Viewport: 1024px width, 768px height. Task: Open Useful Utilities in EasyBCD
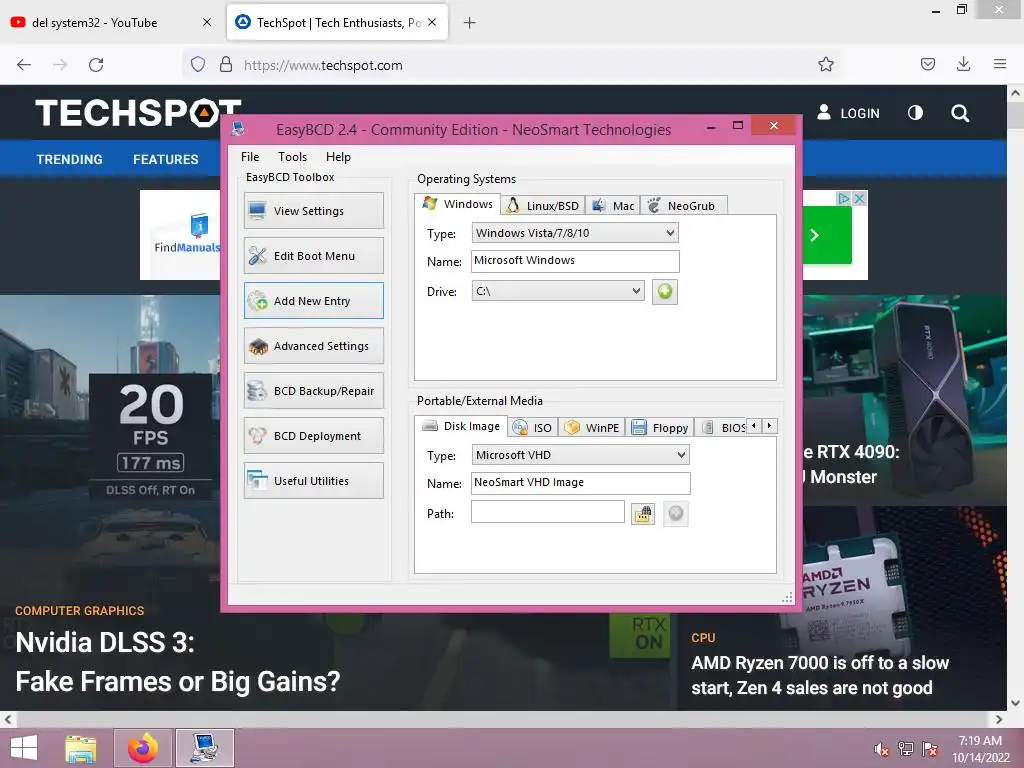313,481
